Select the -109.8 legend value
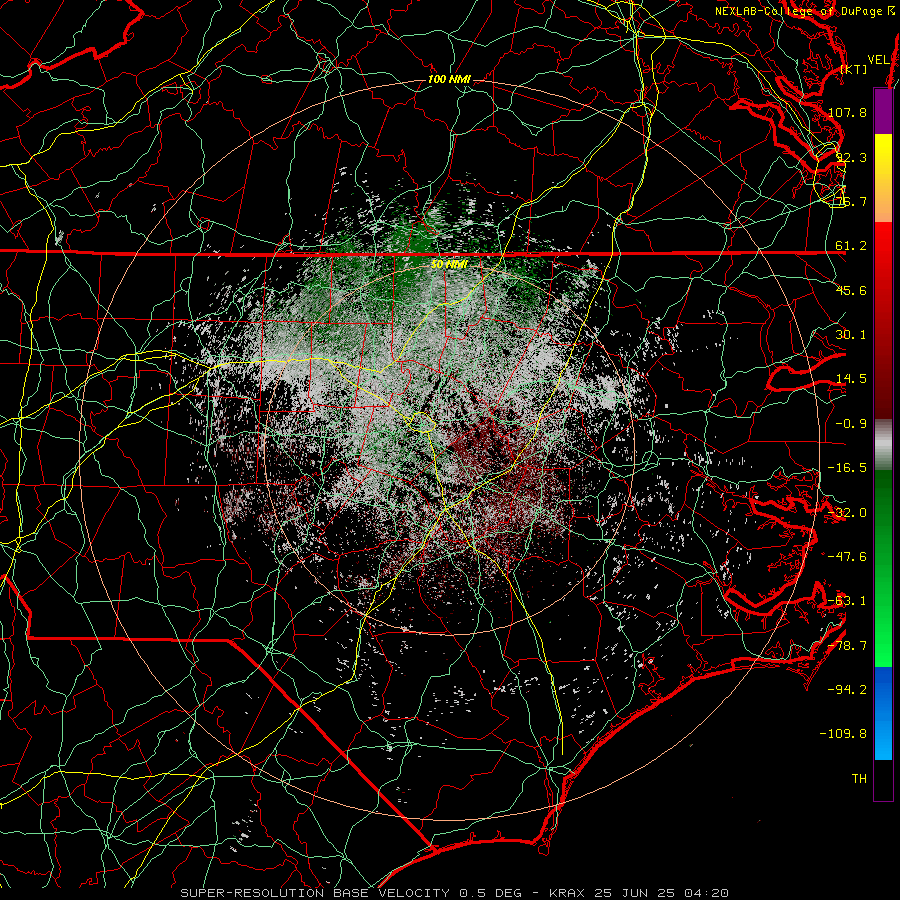Image resolution: width=900 pixels, height=900 pixels. (843, 734)
